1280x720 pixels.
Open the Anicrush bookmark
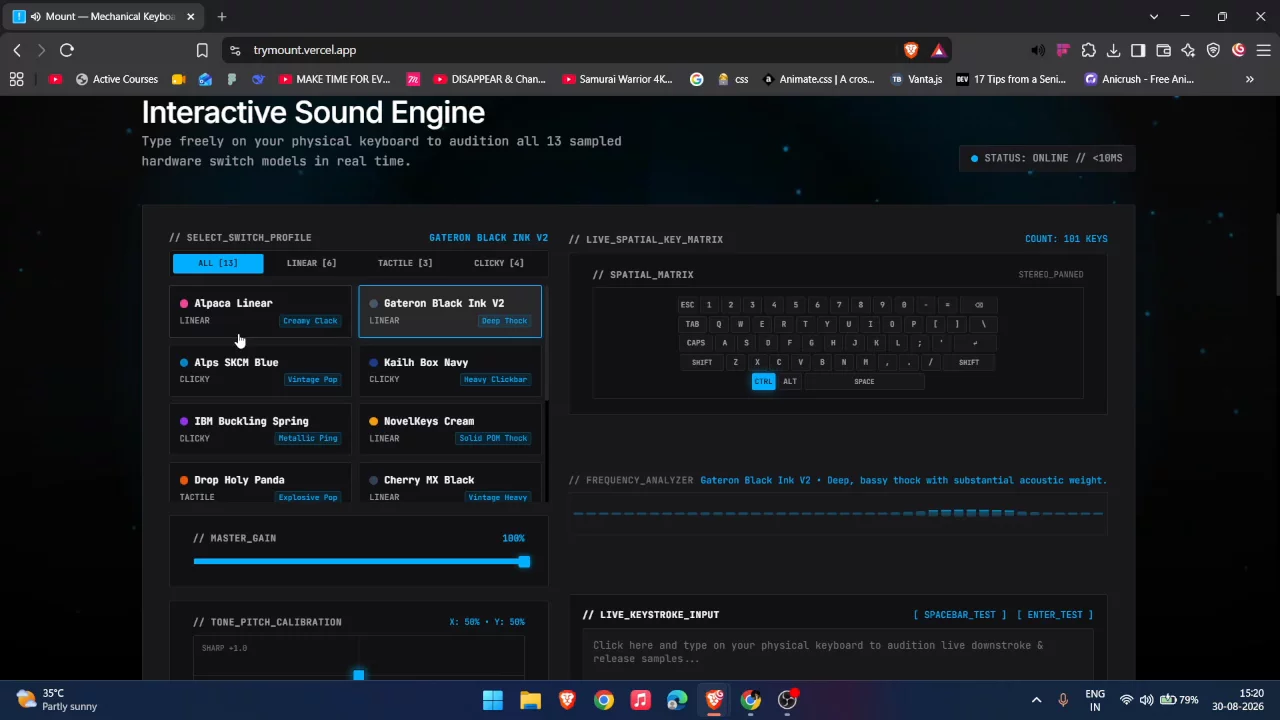[x=1139, y=79]
